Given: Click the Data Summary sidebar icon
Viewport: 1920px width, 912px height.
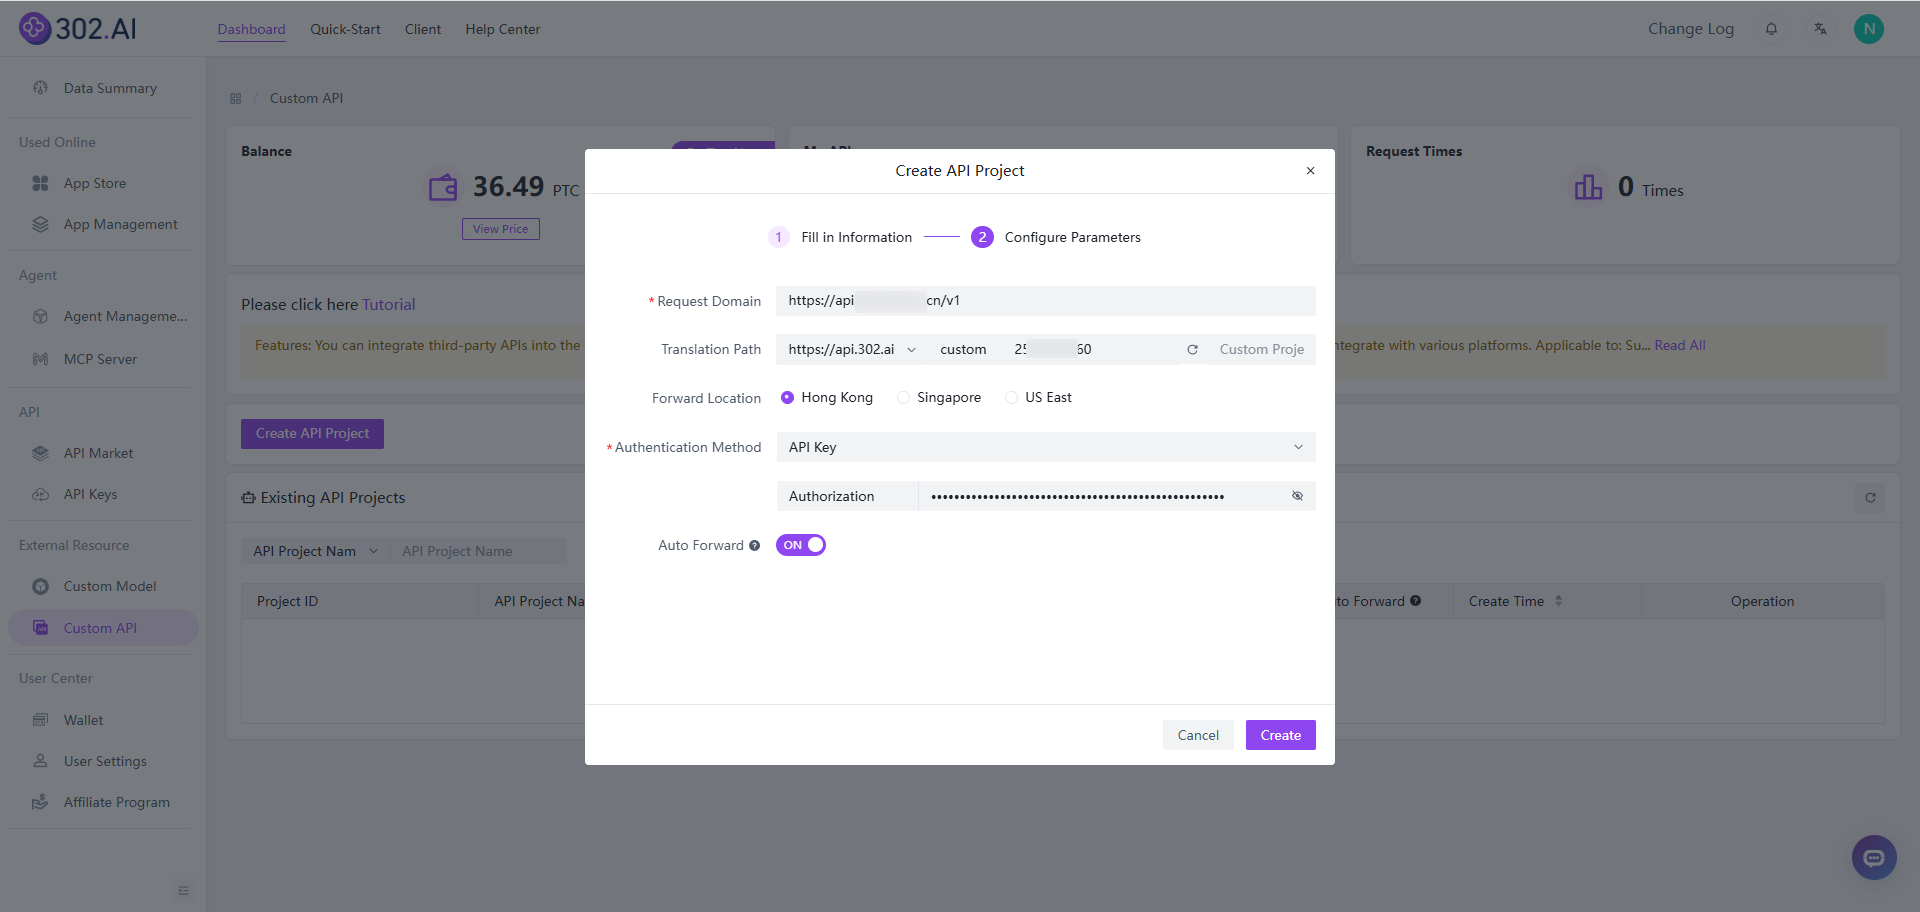Looking at the screenshot, I should pyautogui.click(x=40, y=88).
